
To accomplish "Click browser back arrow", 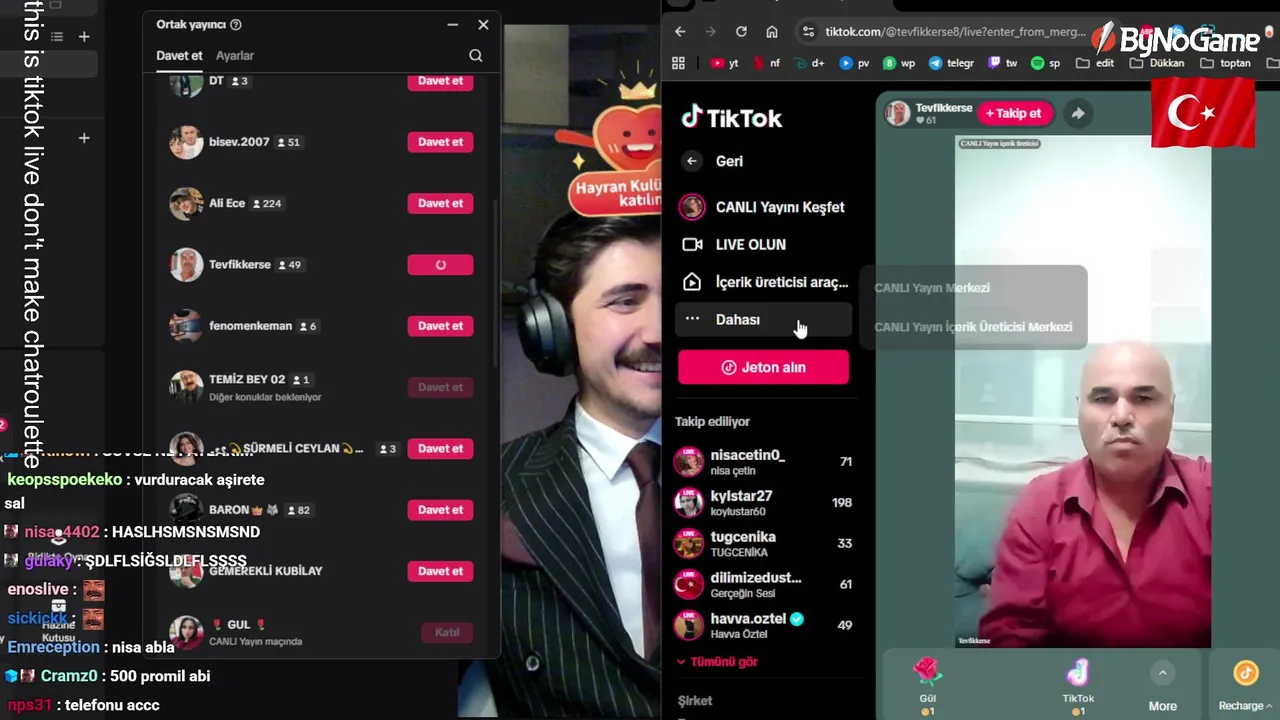I will (680, 32).
